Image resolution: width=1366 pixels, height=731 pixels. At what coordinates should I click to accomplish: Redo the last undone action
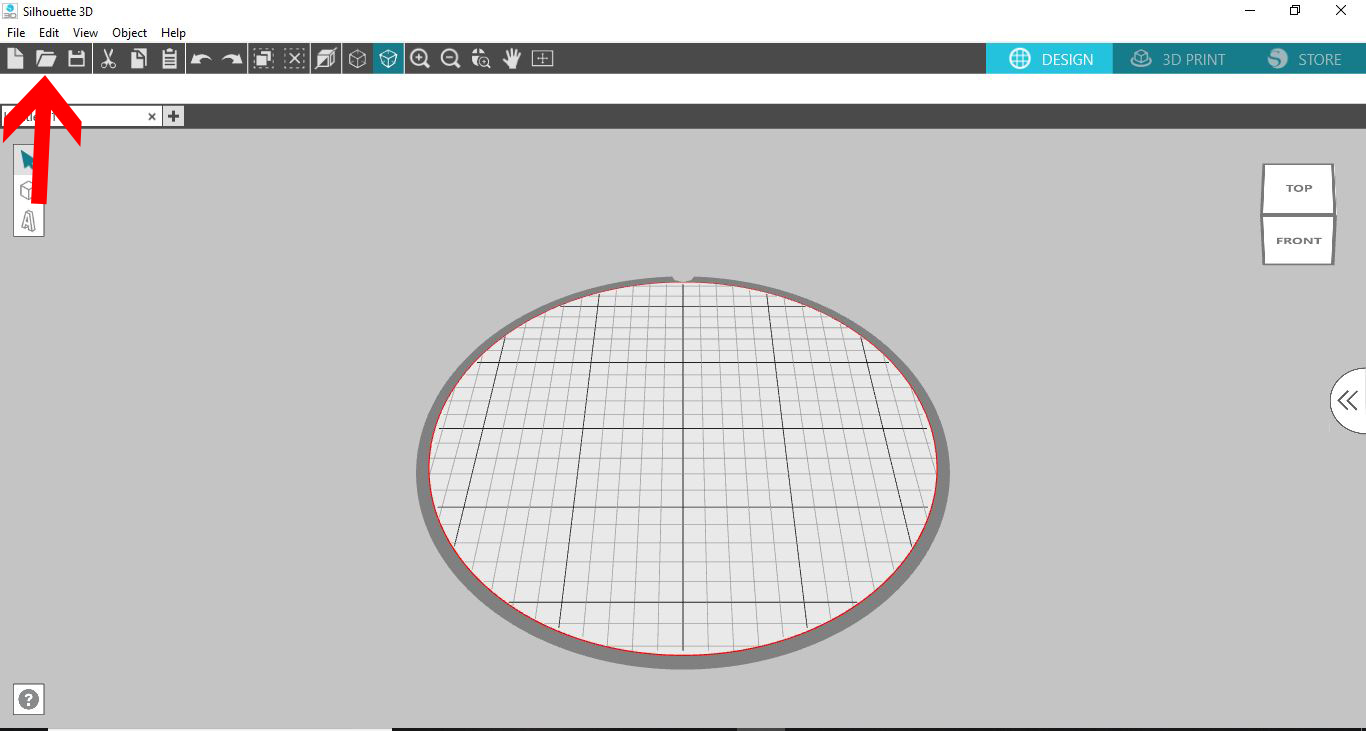coord(232,59)
